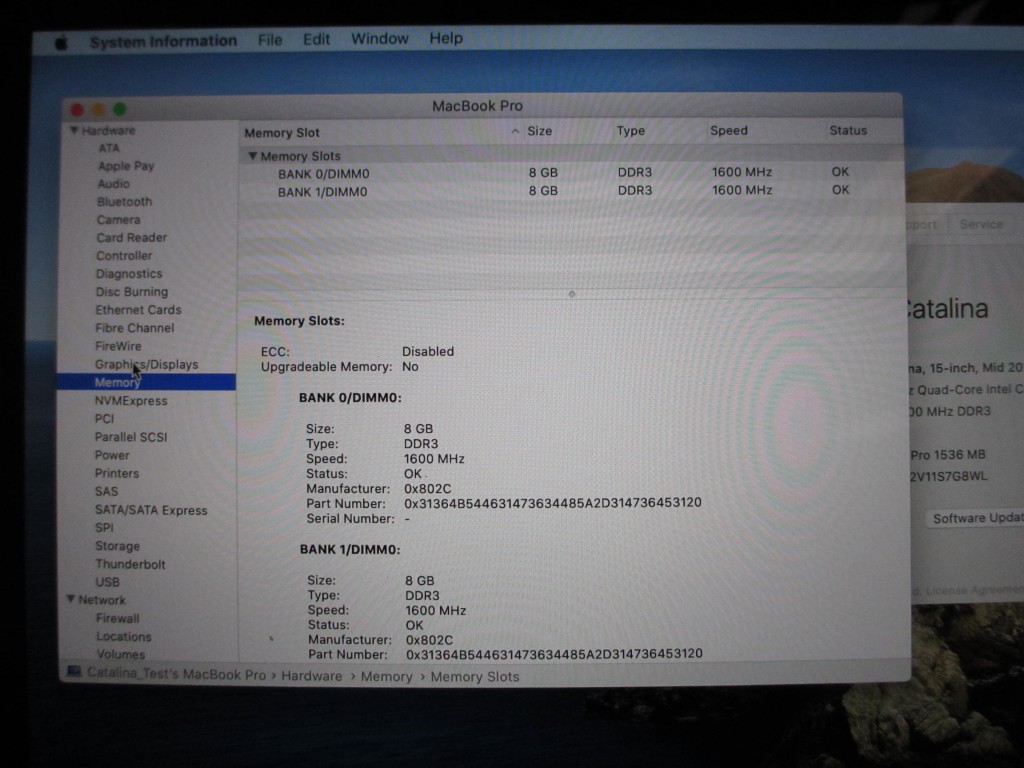Select SATA/SATA Express in the sidebar
Image resolution: width=1024 pixels, height=768 pixels.
[151, 510]
